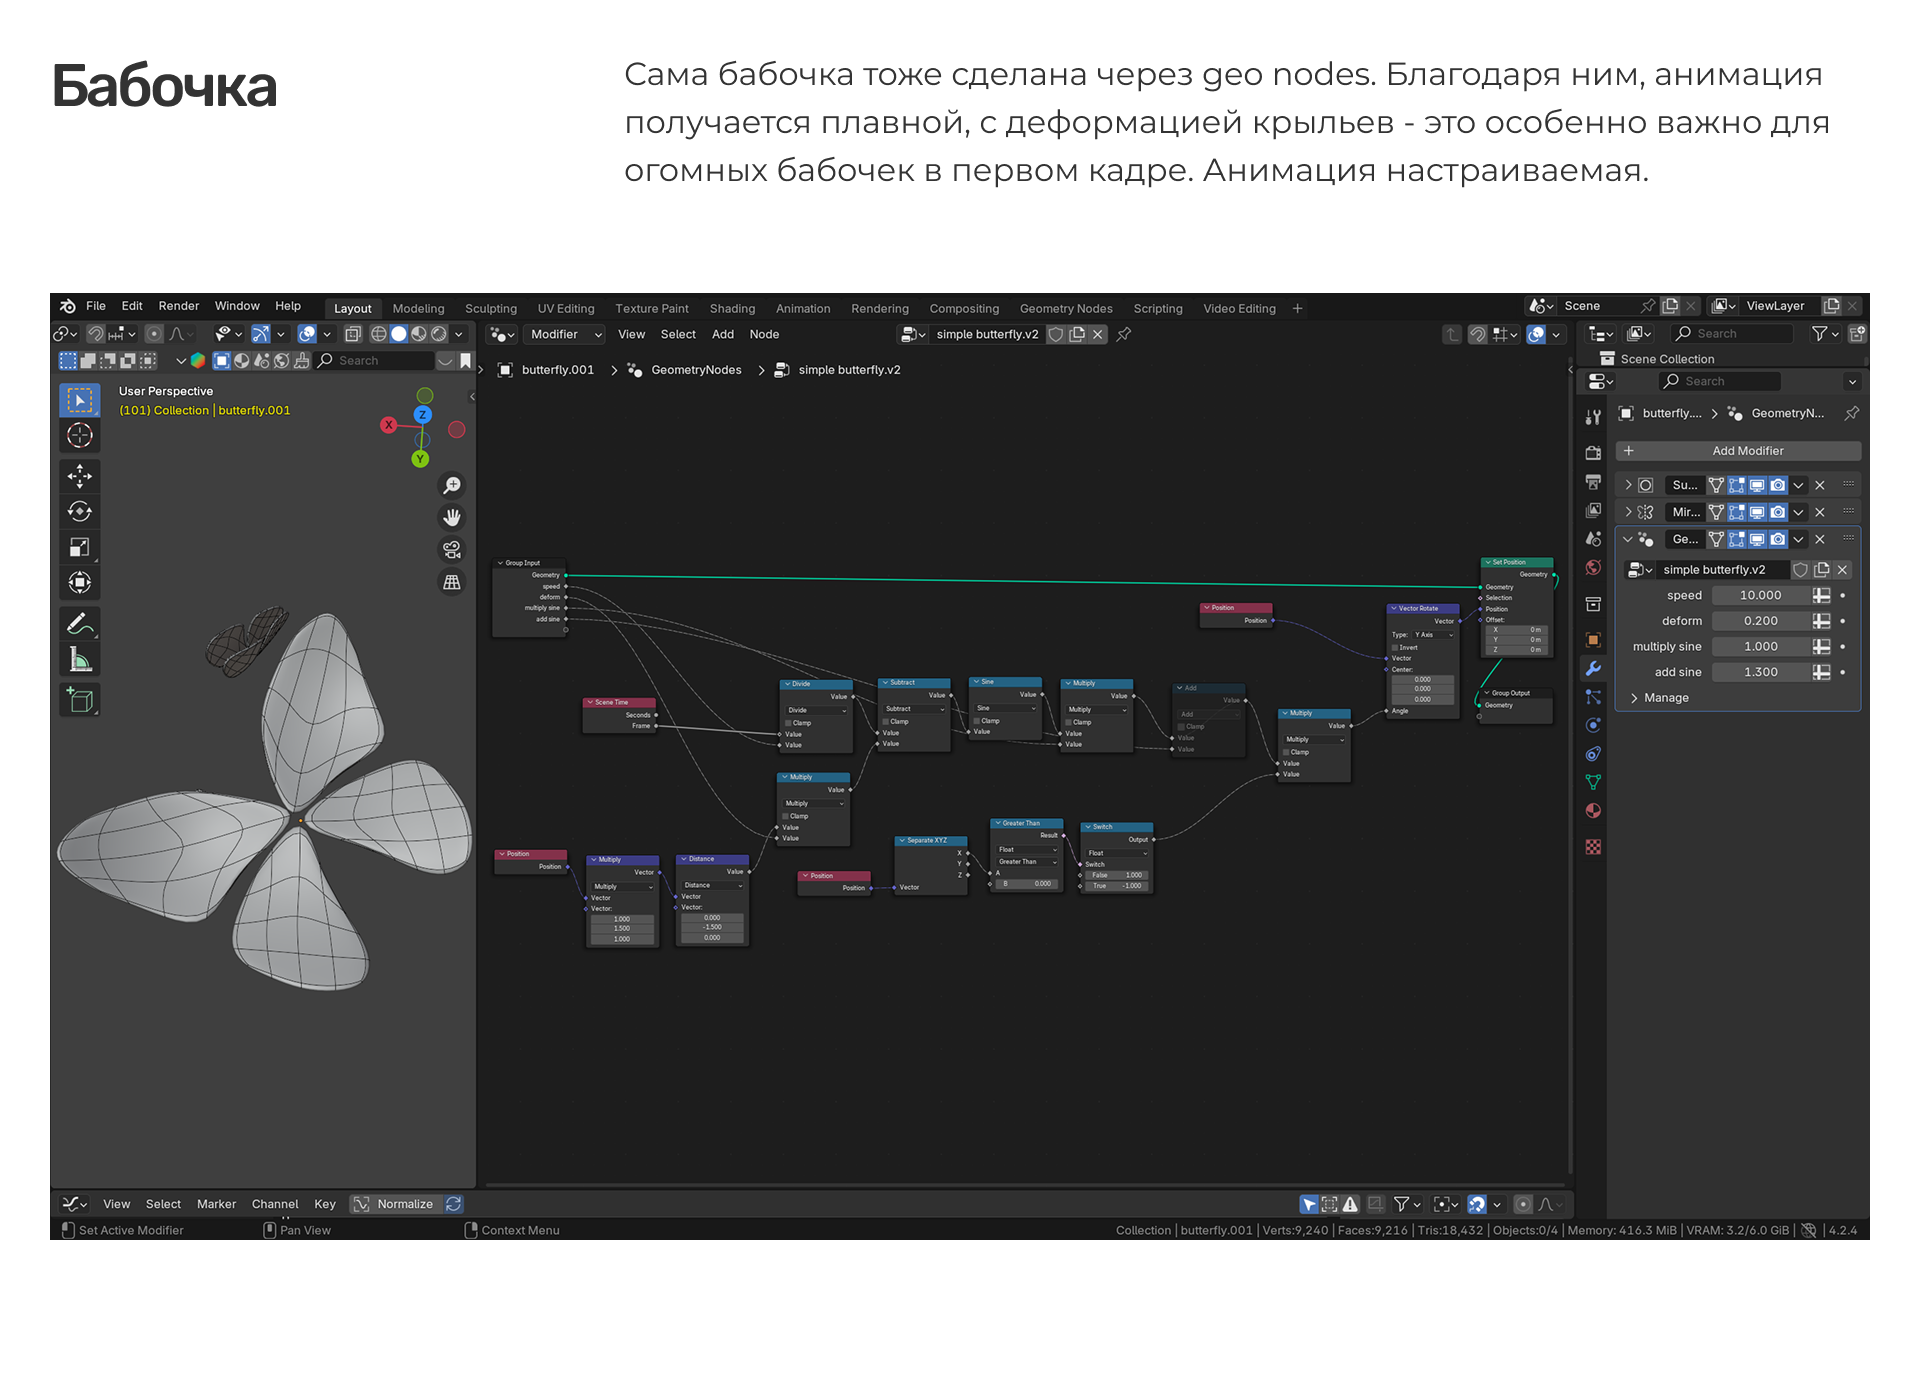Open the Modifiers wrench properties tab

click(x=1593, y=668)
